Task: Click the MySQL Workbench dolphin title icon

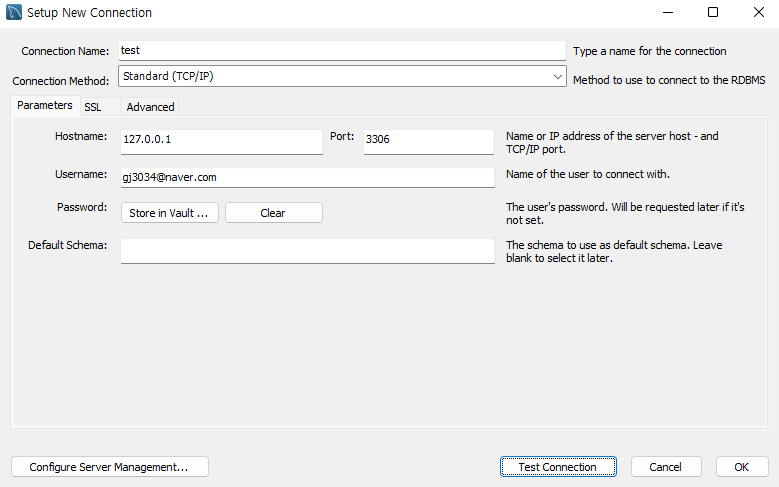Action: [x=14, y=12]
